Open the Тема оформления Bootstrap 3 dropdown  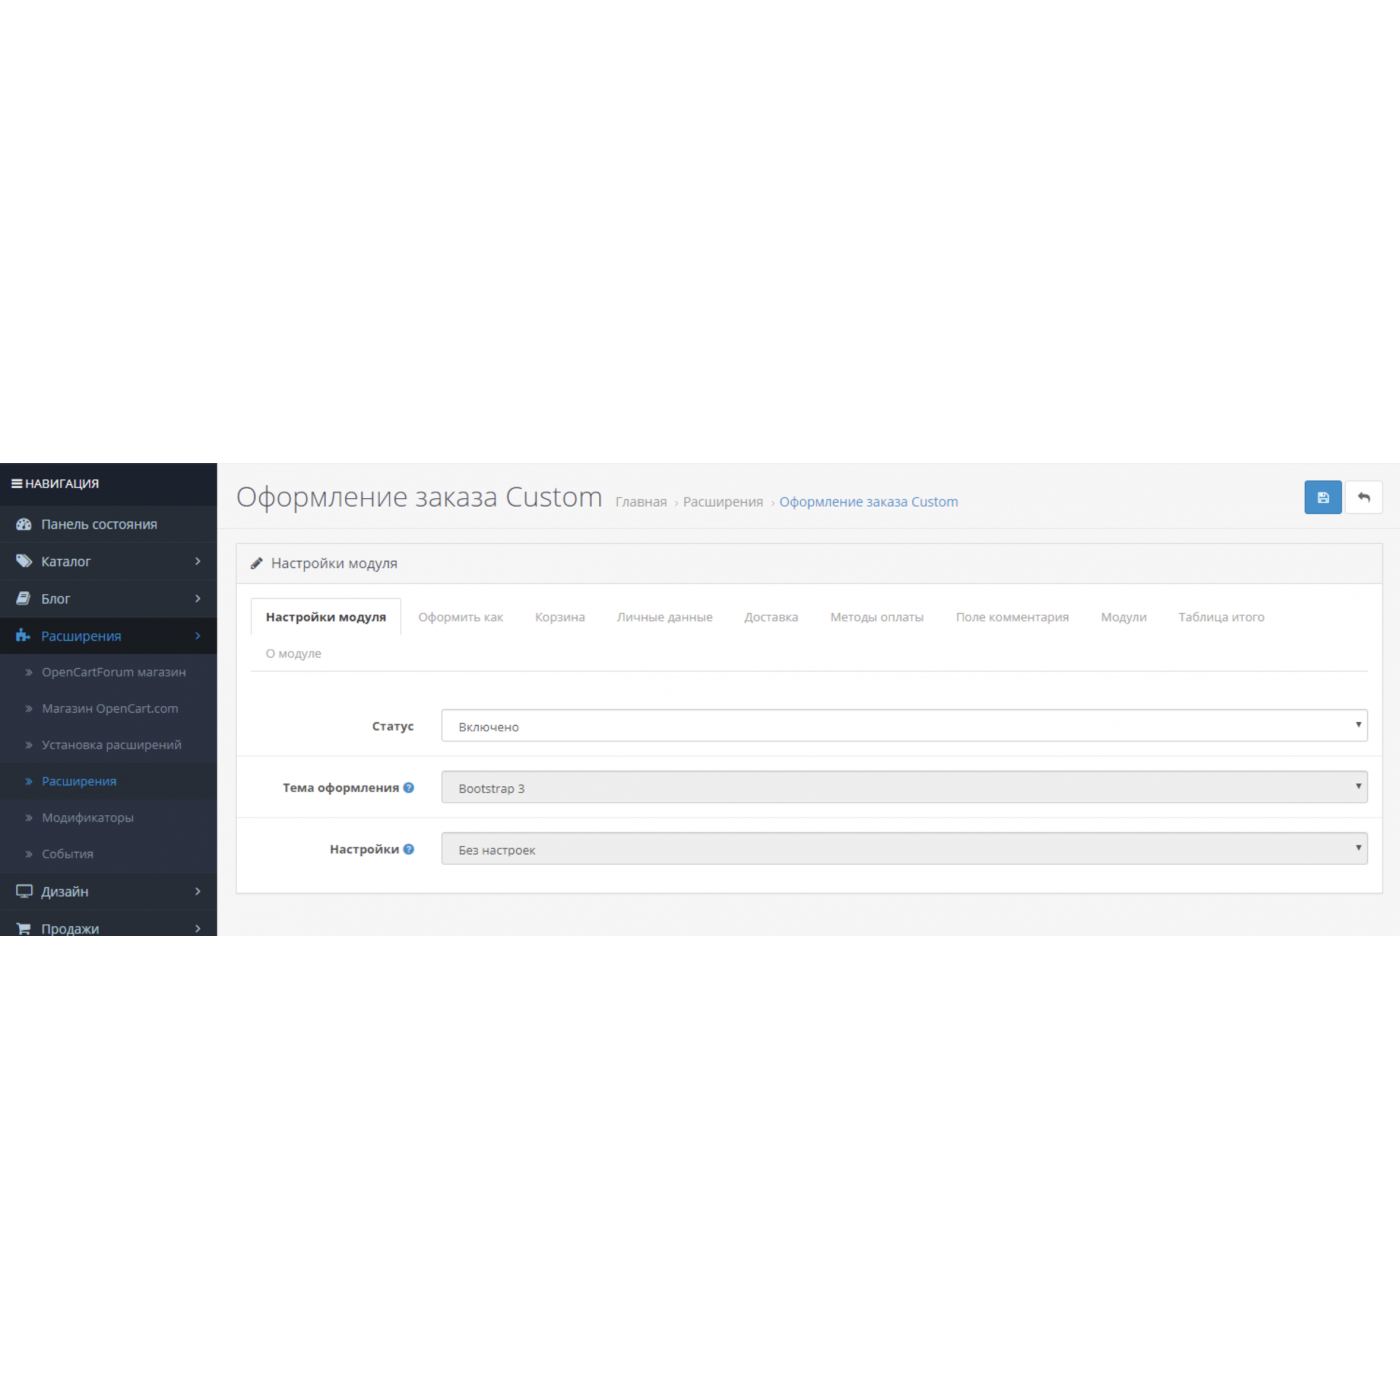pyautogui.click(x=903, y=788)
